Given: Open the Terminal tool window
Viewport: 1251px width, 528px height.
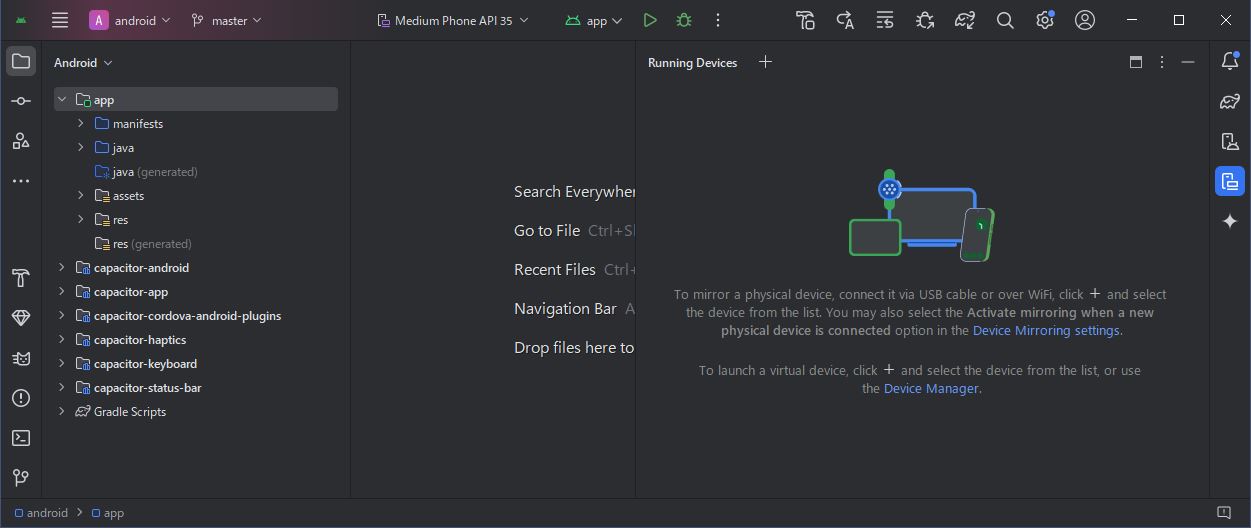Looking at the screenshot, I should point(21,438).
